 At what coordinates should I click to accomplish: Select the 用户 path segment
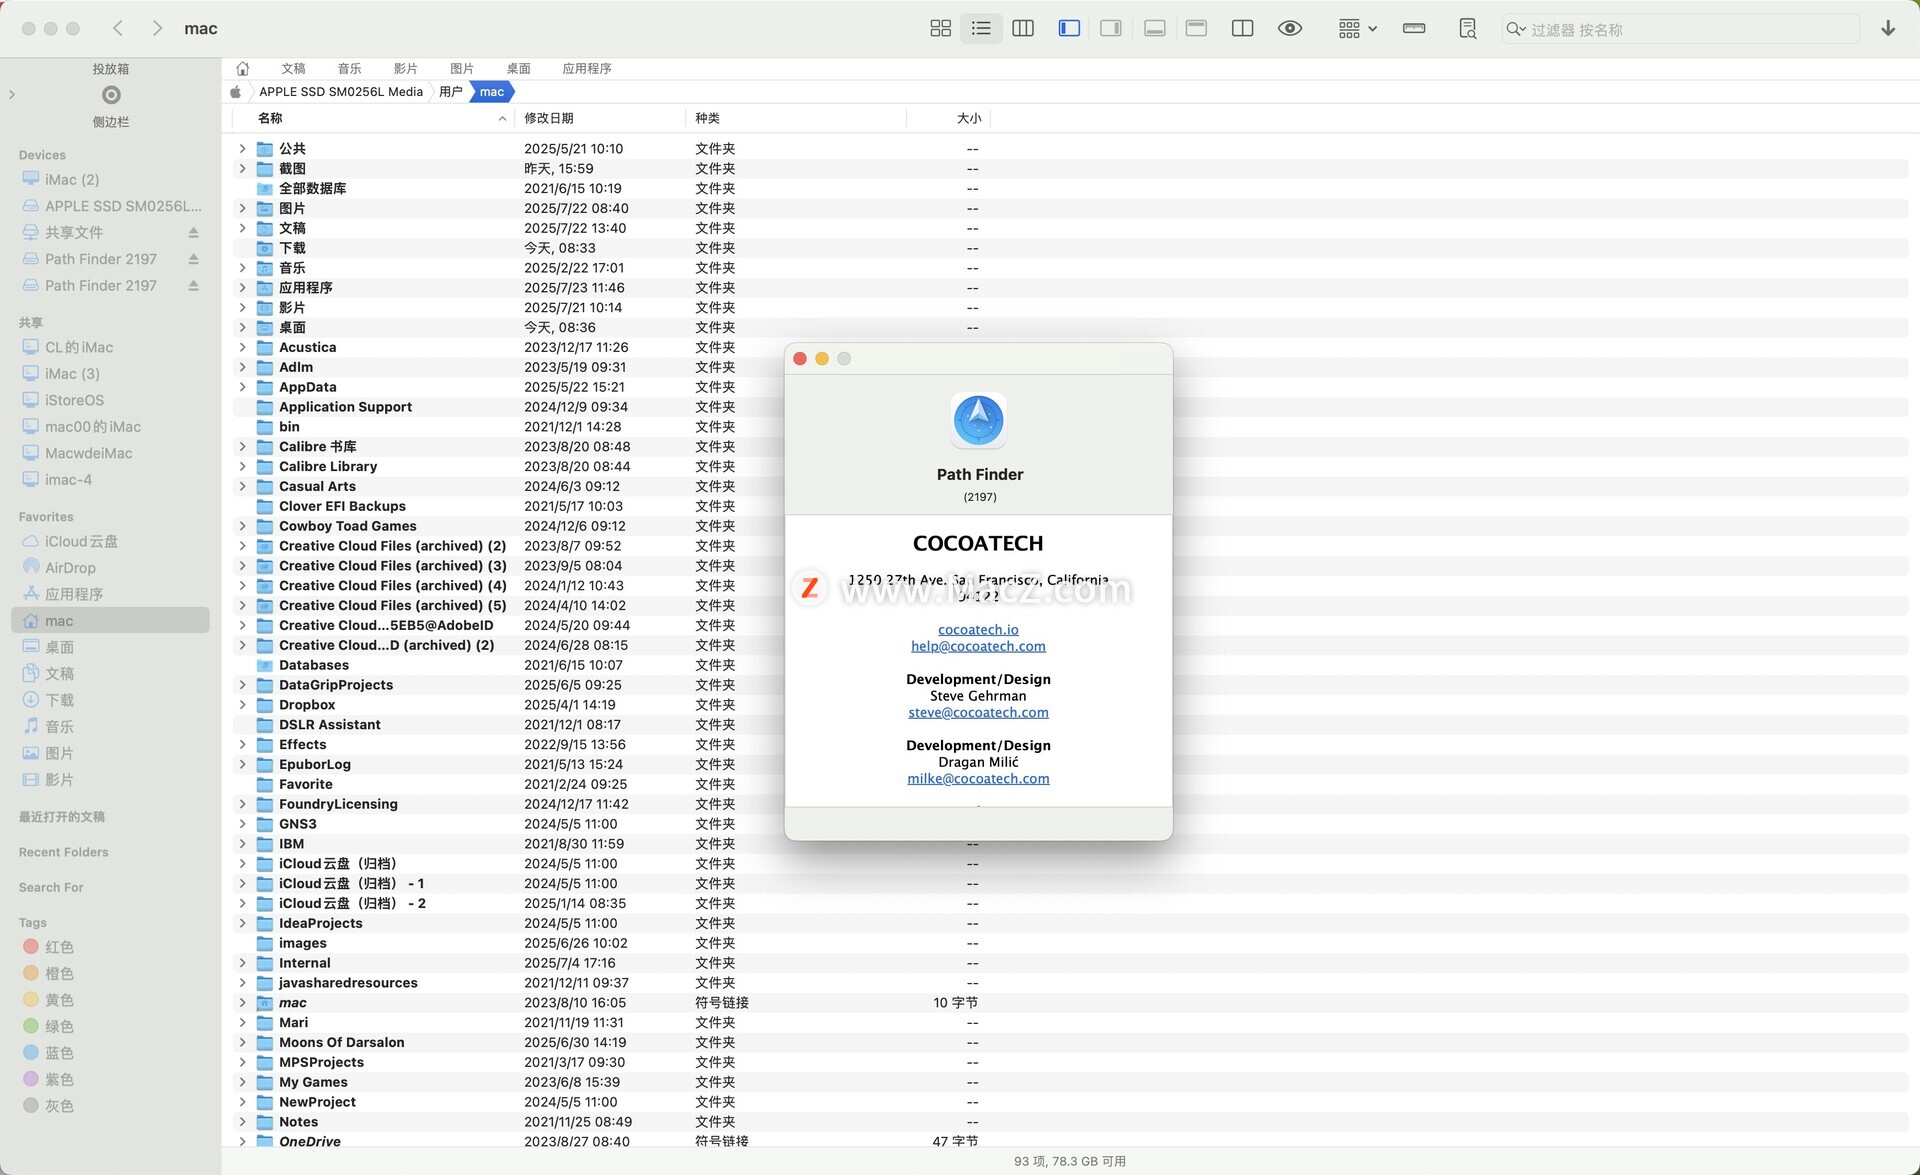(451, 91)
